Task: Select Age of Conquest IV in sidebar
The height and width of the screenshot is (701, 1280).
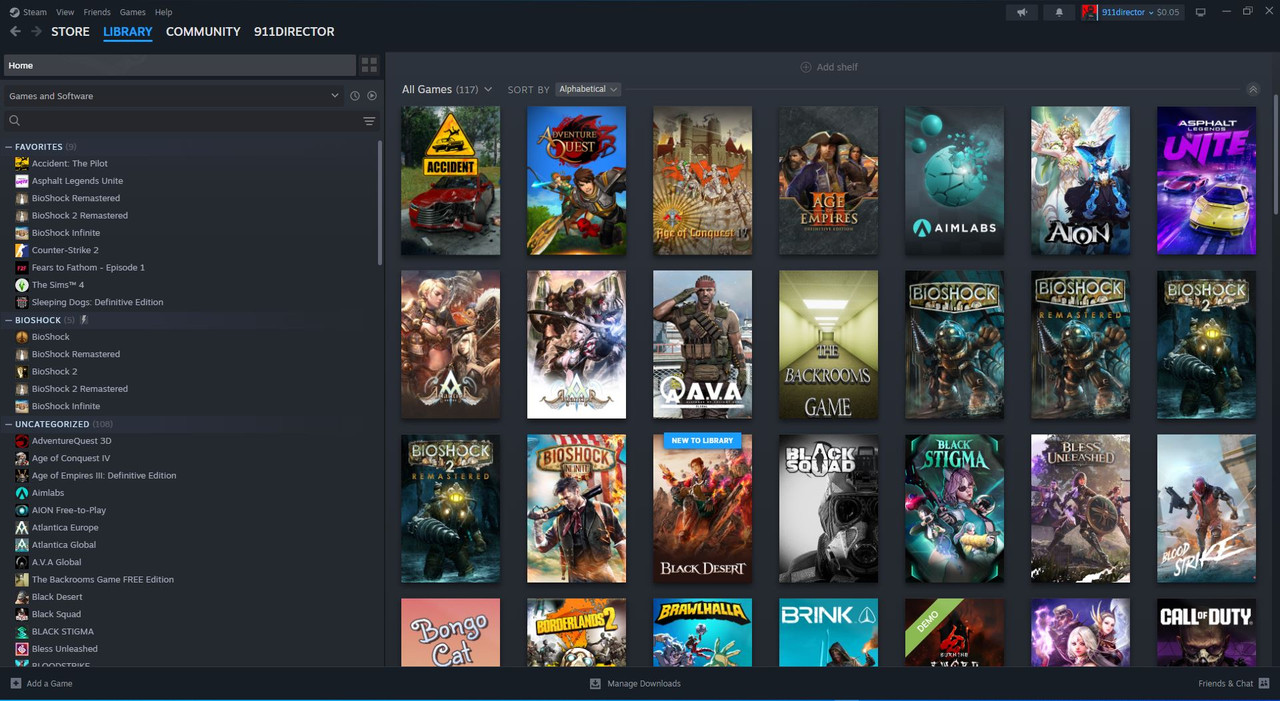Action: click(x=71, y=458)
